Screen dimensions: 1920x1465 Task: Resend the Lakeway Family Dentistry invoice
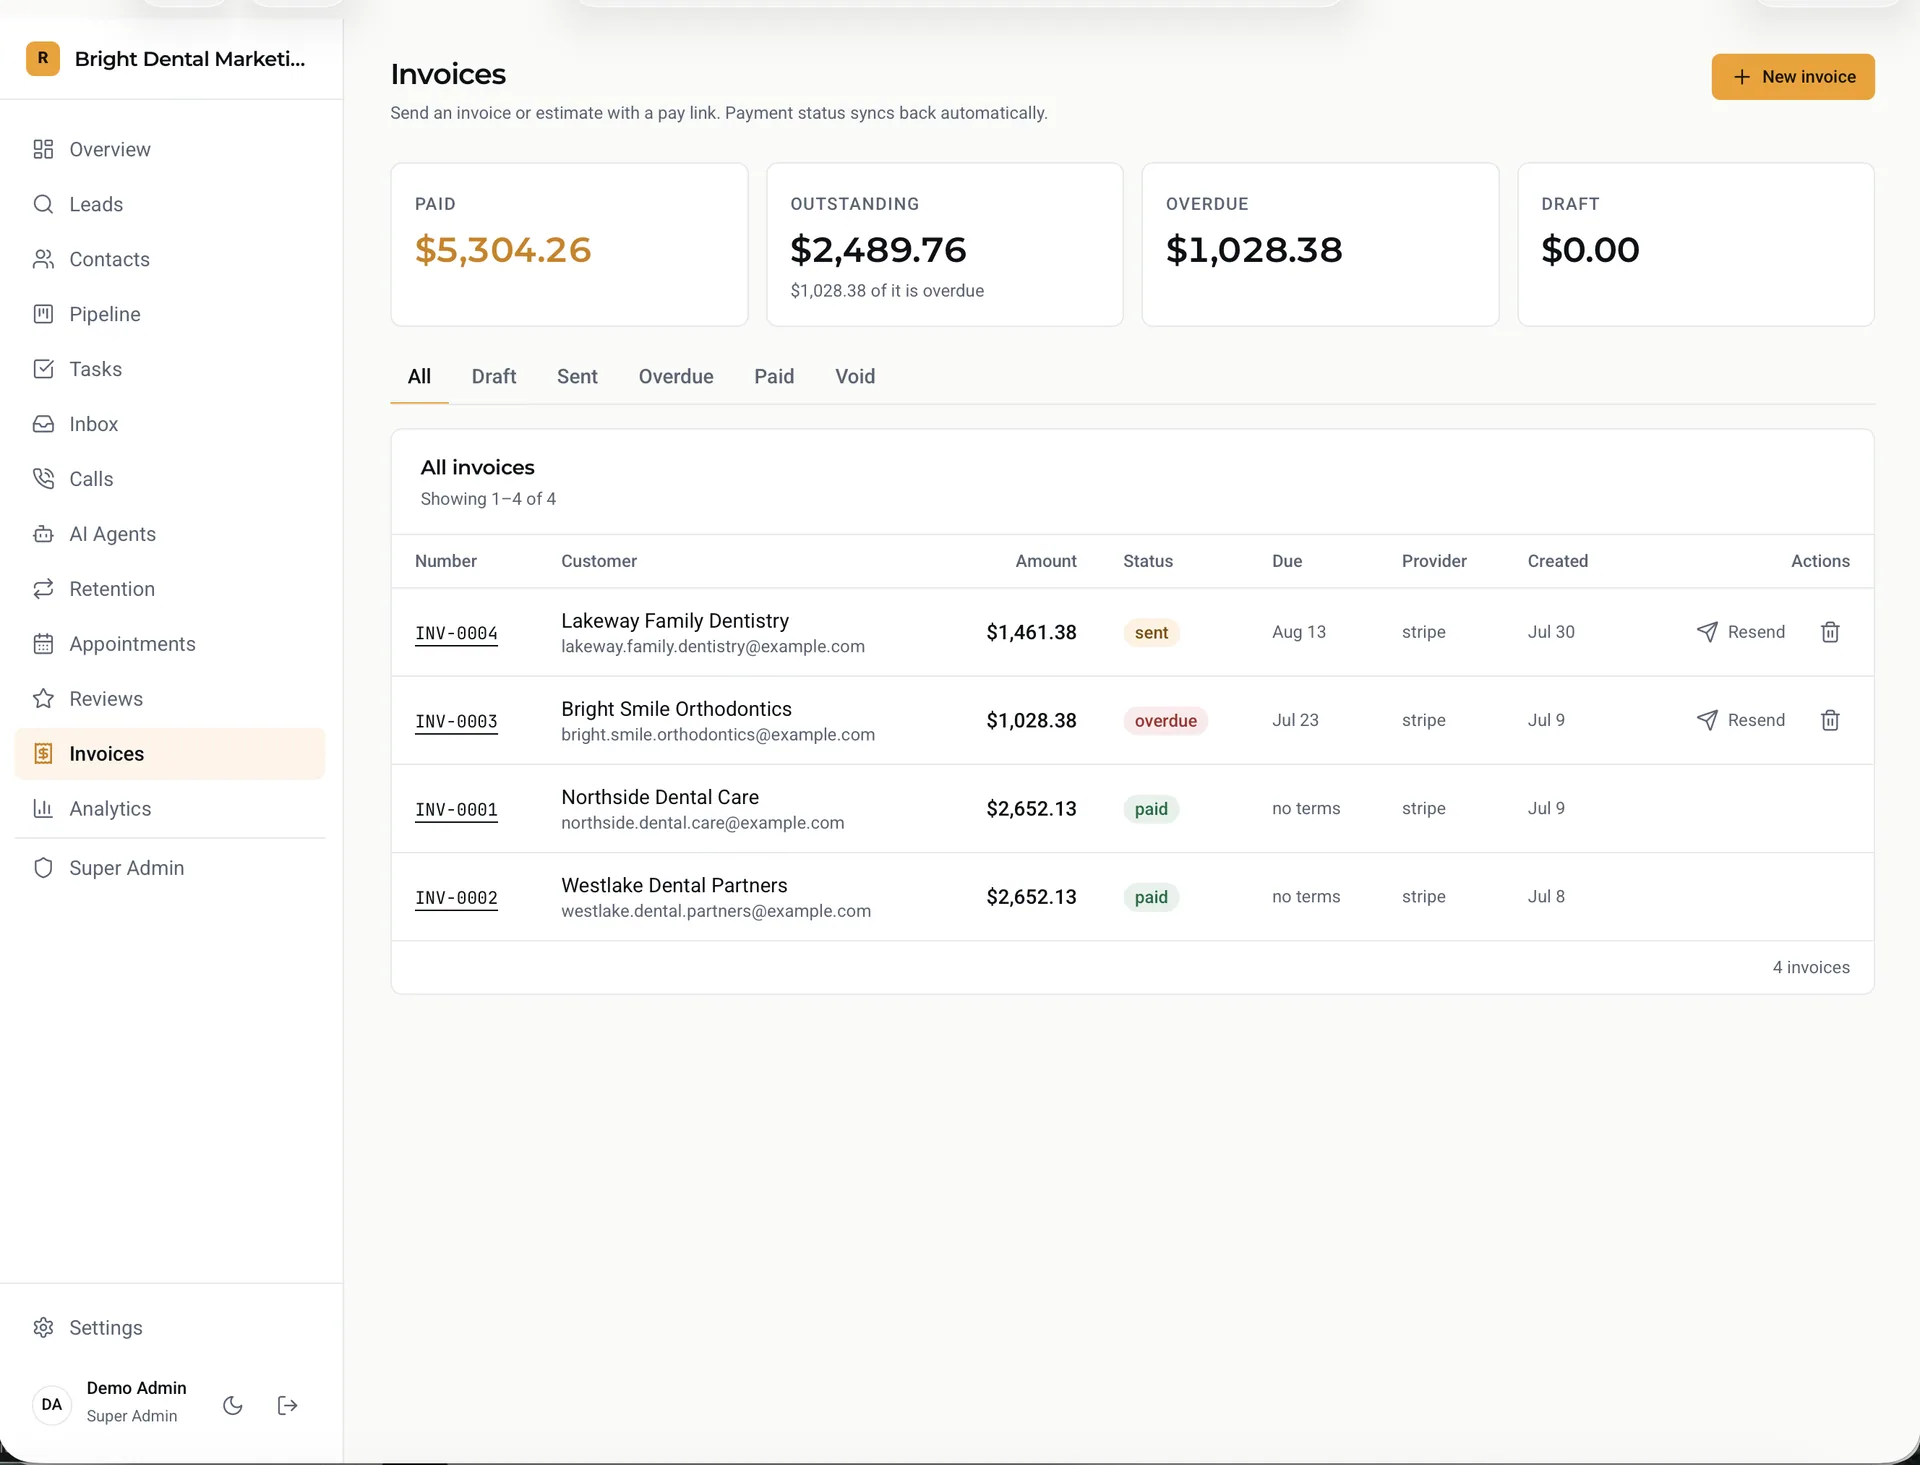(x=1741, y=632)
